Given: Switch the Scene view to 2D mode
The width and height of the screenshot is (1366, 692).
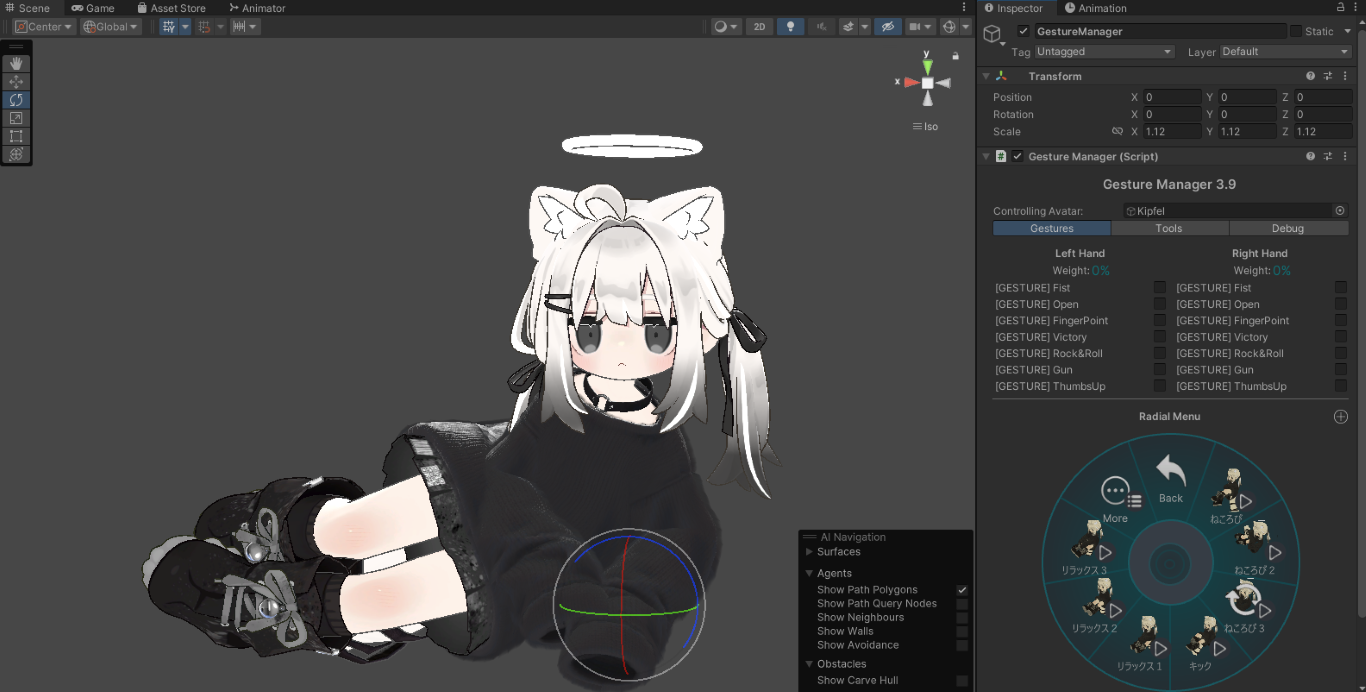Looking at the screenshot, I should [759, 26].
